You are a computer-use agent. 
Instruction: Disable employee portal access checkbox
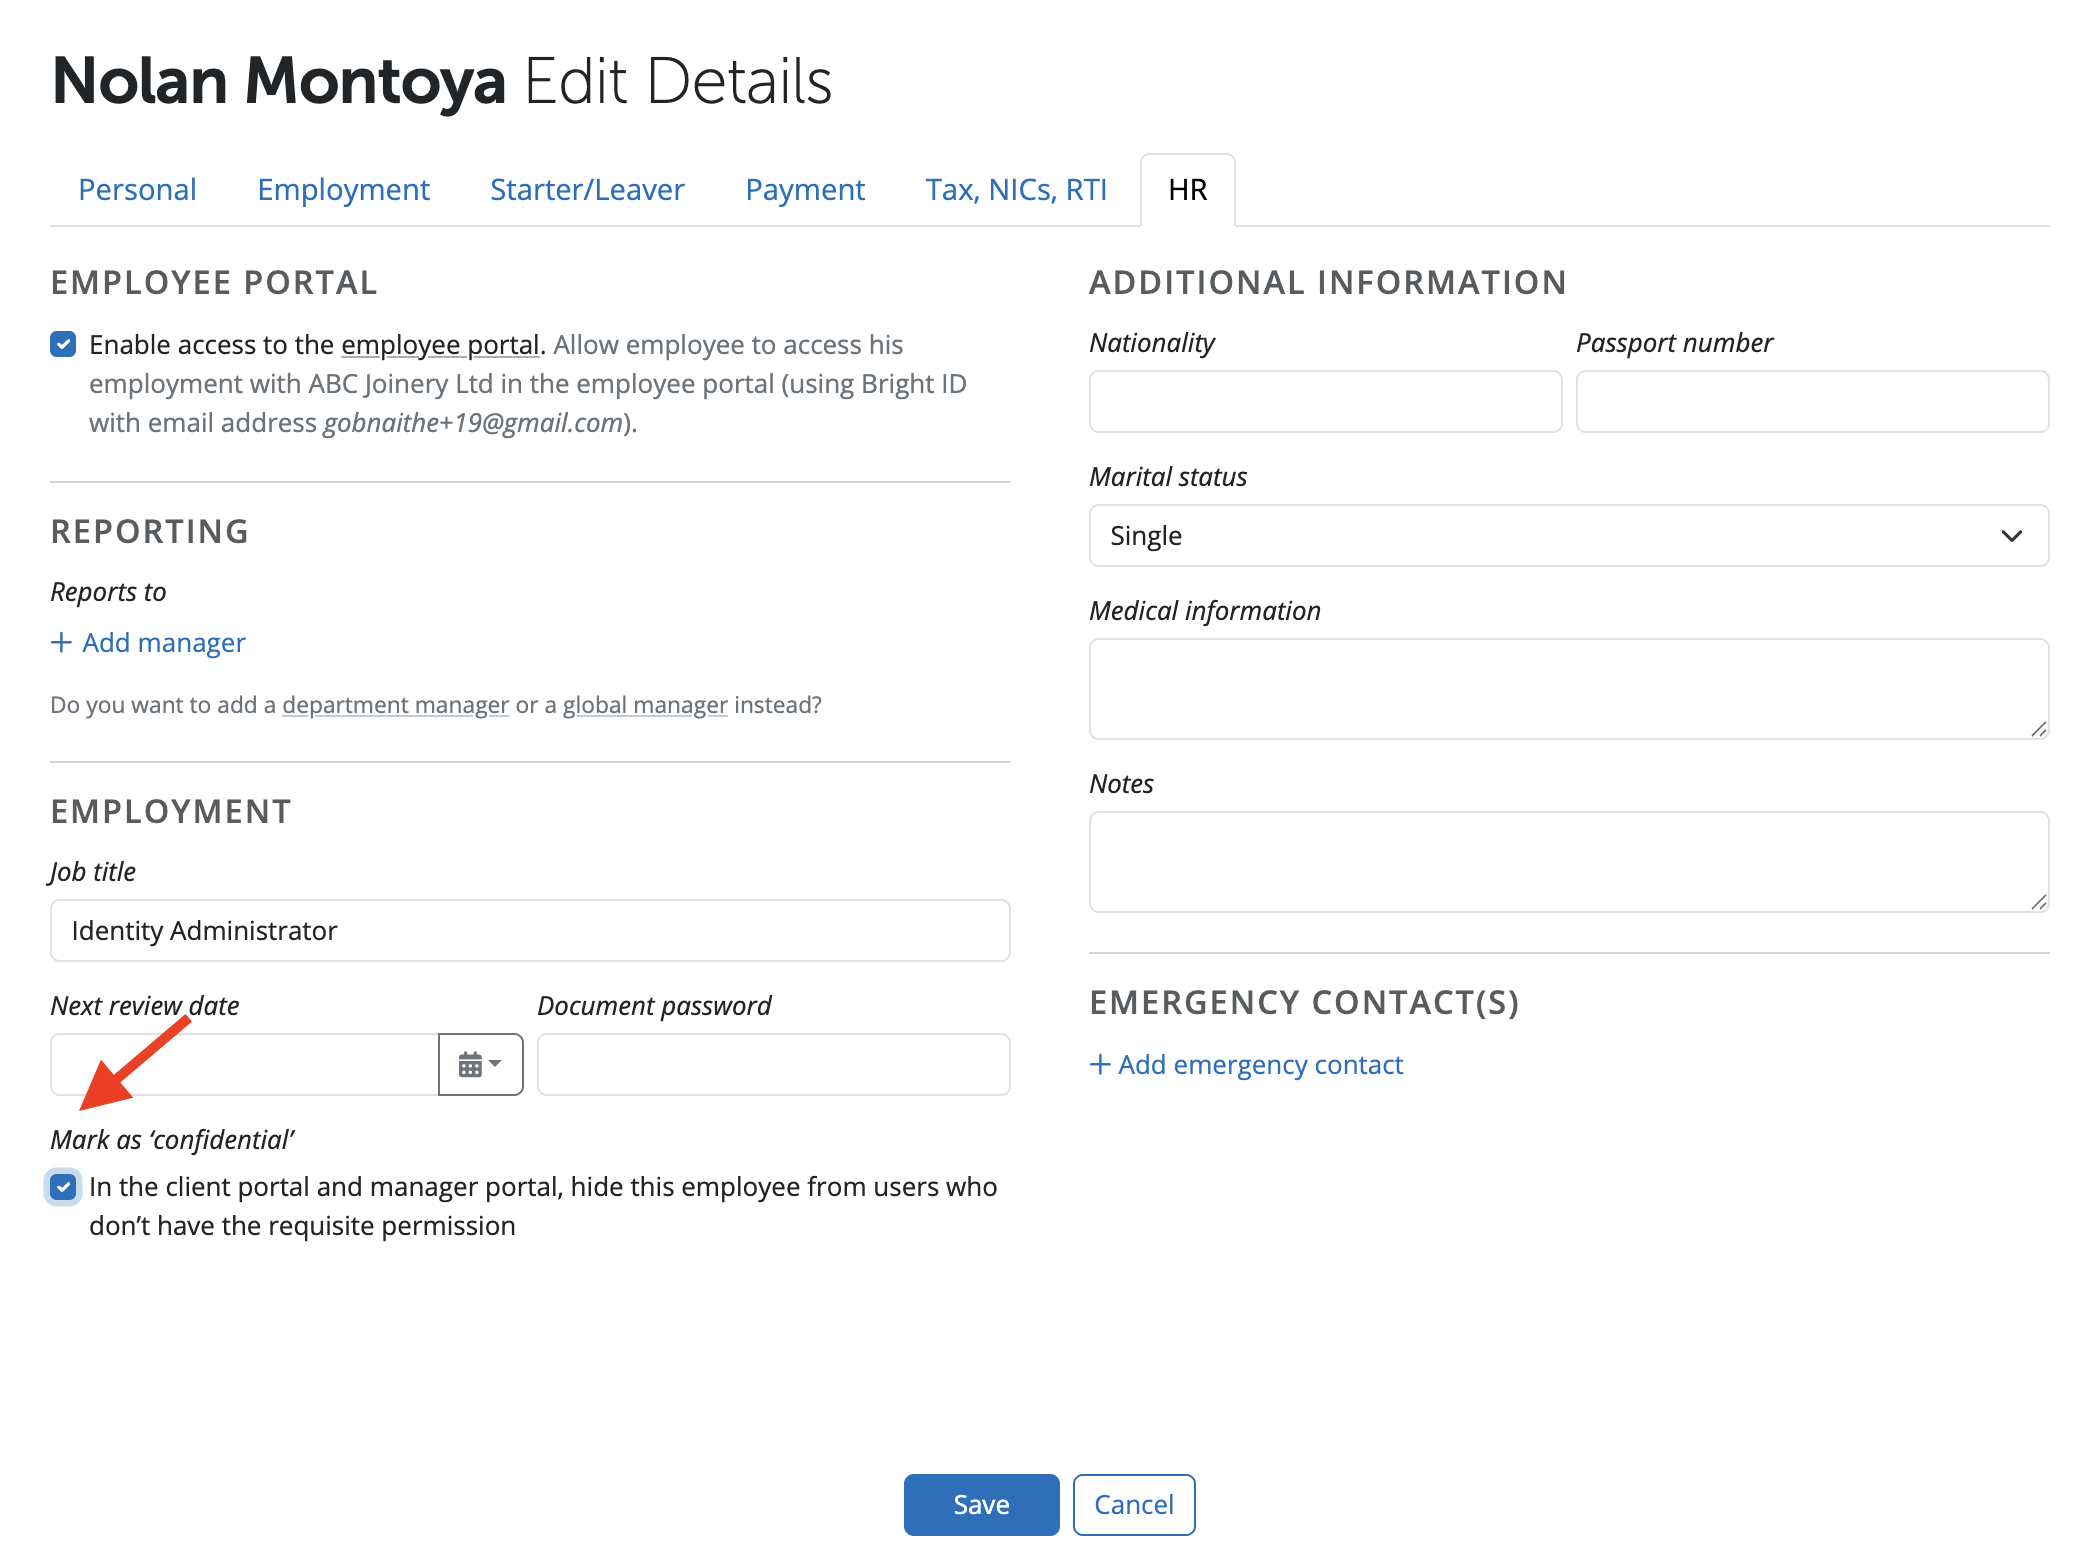[x=63, y=345]
